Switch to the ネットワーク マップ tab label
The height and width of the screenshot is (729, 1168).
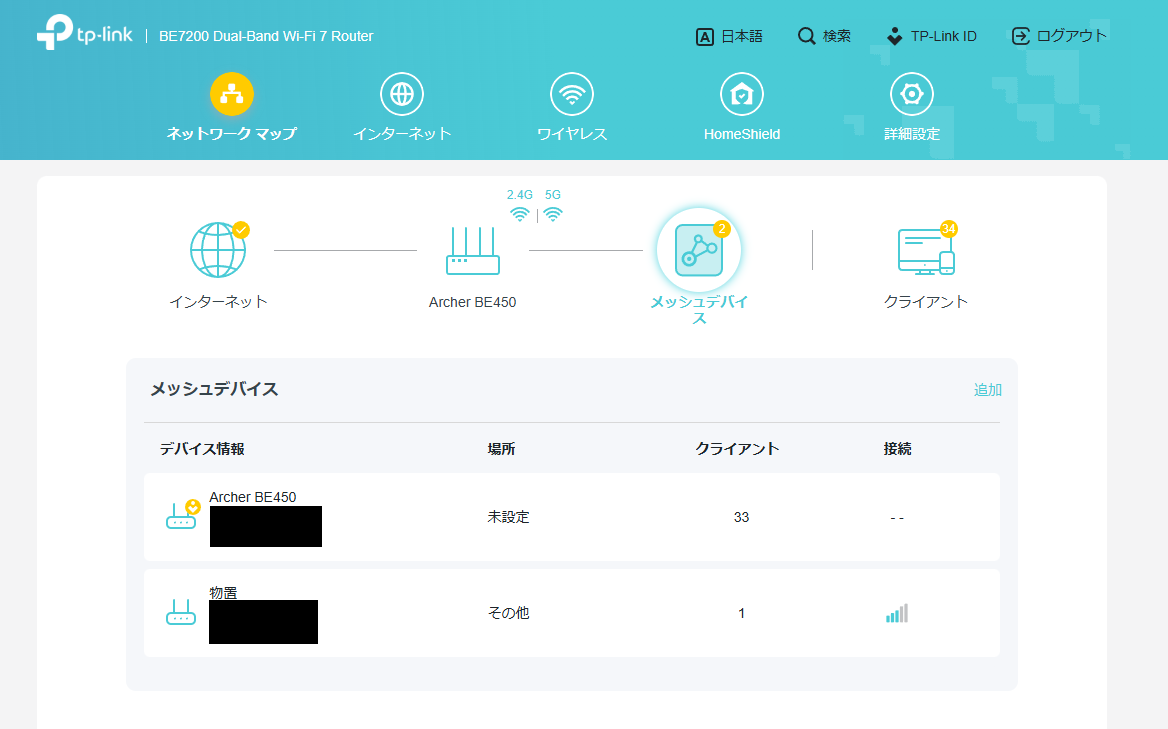tap(232, 134)
